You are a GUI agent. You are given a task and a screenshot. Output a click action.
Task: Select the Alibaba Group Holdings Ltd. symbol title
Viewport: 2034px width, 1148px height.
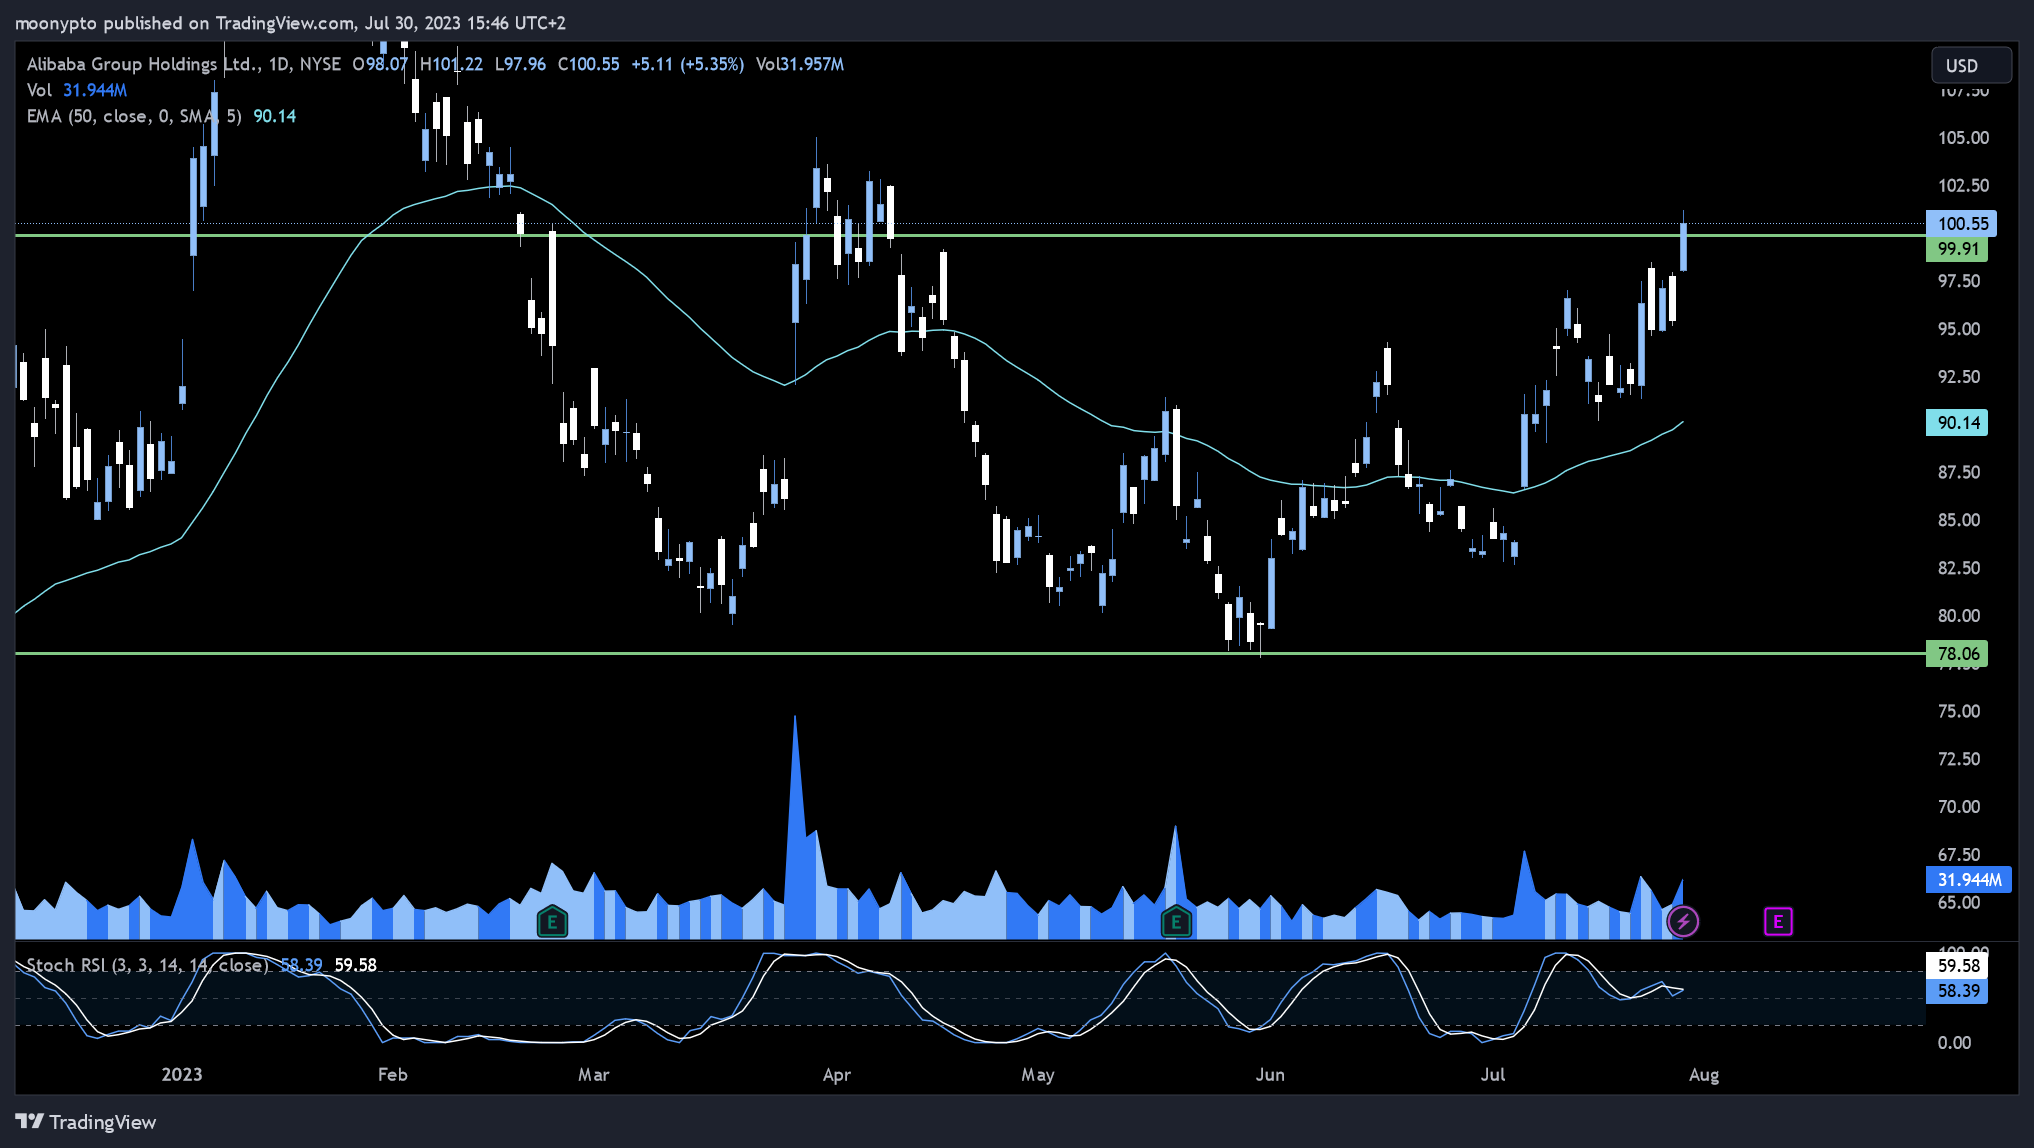pyautogui.click(x=144, y=64)
